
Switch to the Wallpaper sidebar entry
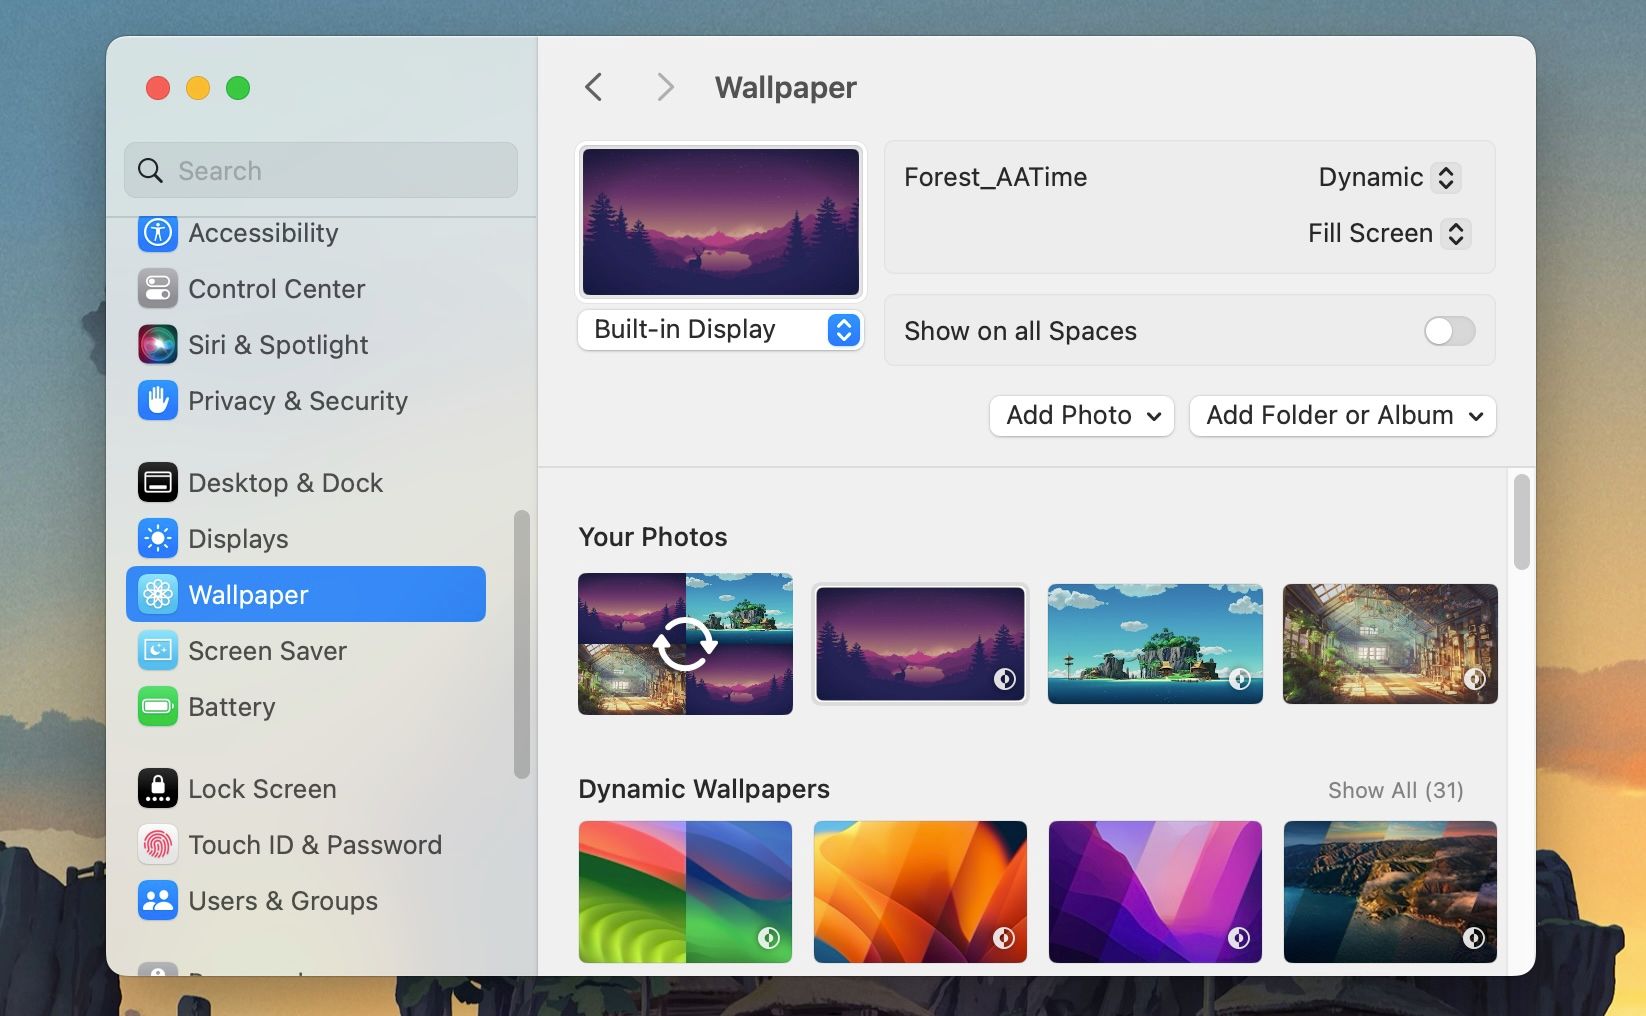click(248, 594)
